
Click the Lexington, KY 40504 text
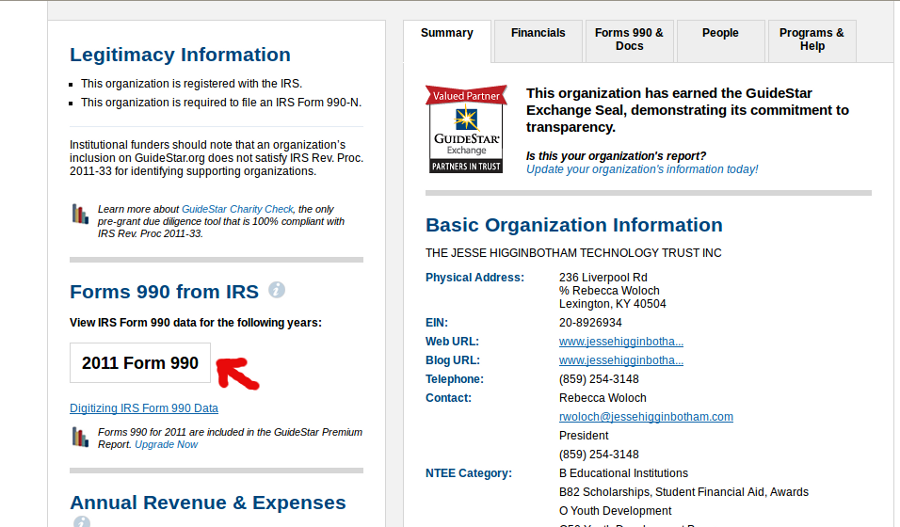click(612, 304)
